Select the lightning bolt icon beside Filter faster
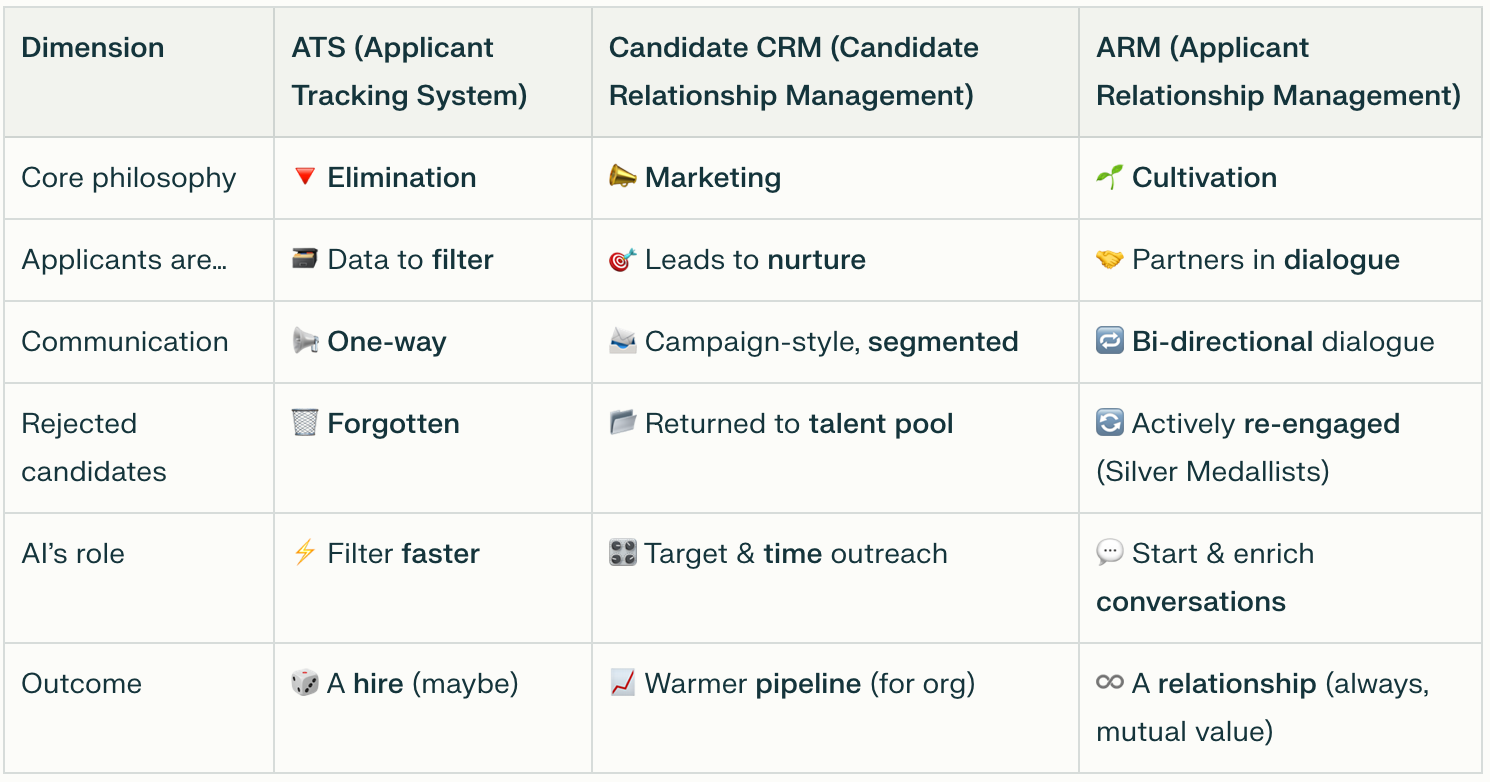This screenshot has width=1490, height=782. [305, 553]
